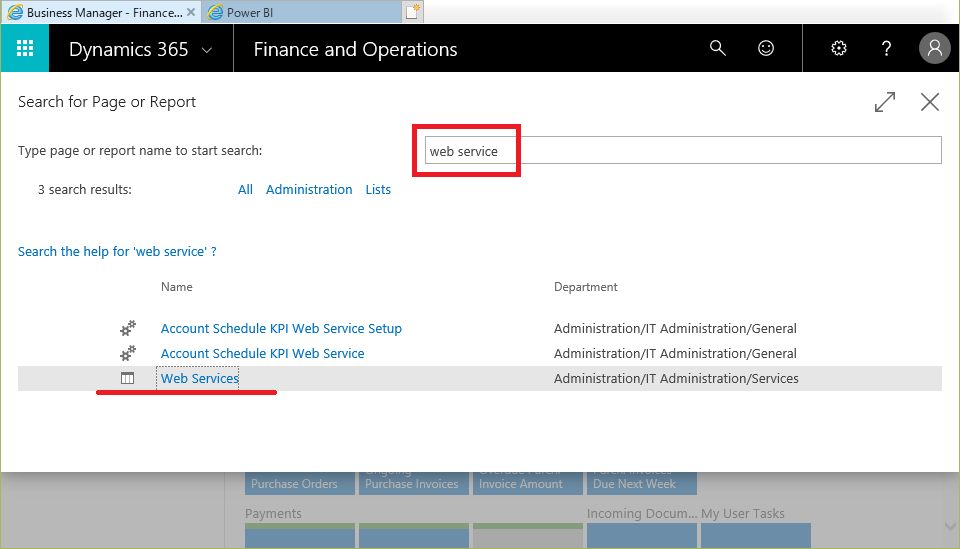Viewport: 960px width, 549px height.
Task: Open the app launcher waffle icon
Action: [24, 48]
